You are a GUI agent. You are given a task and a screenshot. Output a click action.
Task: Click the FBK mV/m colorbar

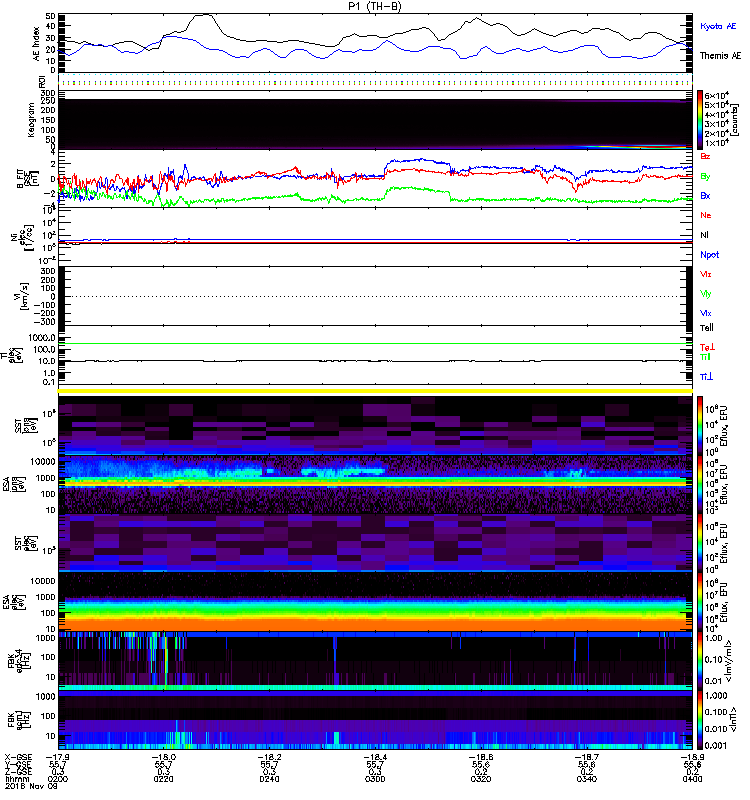[x=700, y=661]
